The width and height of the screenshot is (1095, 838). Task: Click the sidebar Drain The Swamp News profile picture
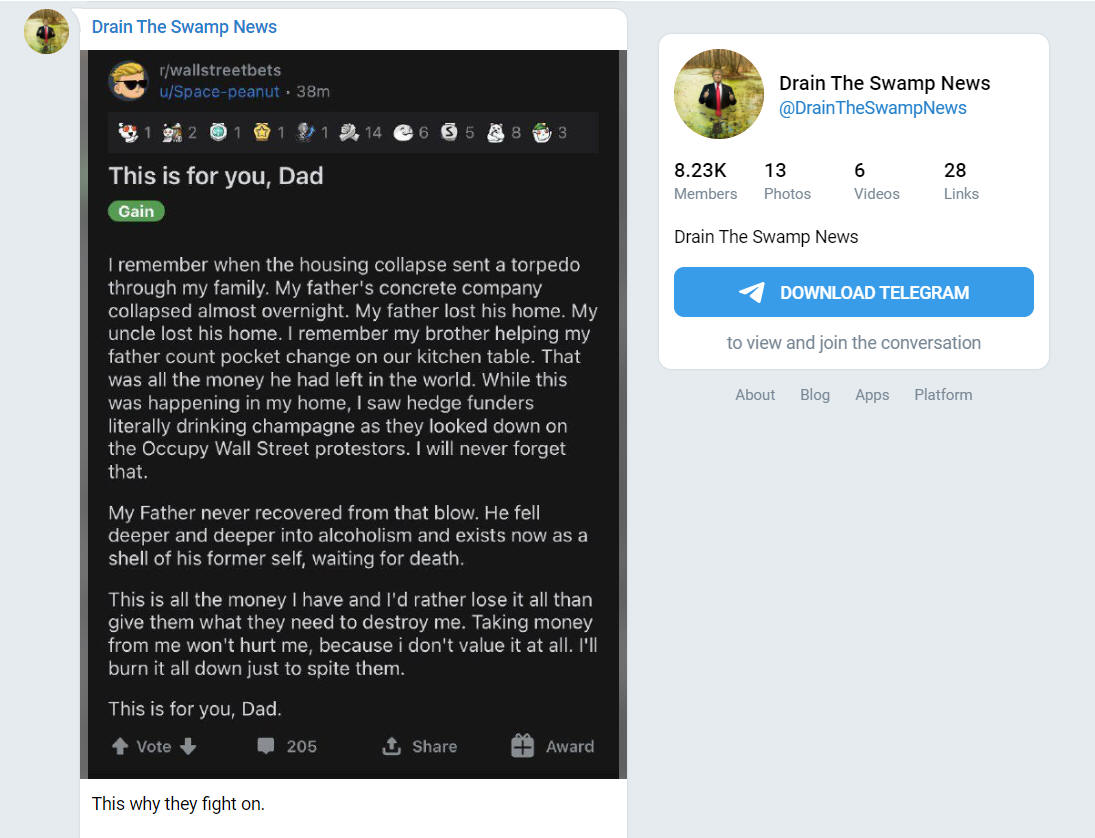pyautogui.click(x=719, y=94)
